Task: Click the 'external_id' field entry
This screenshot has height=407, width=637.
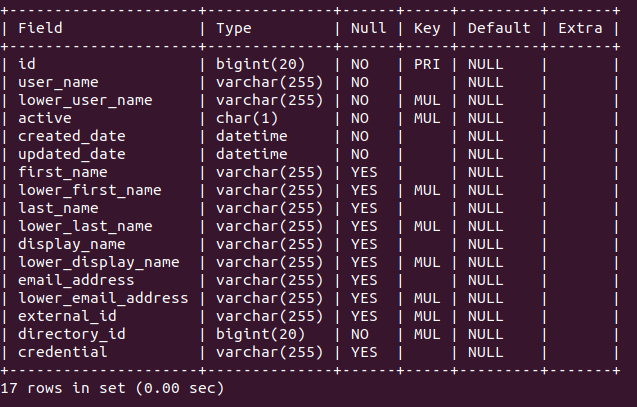Action: click(x=68, y=316)
